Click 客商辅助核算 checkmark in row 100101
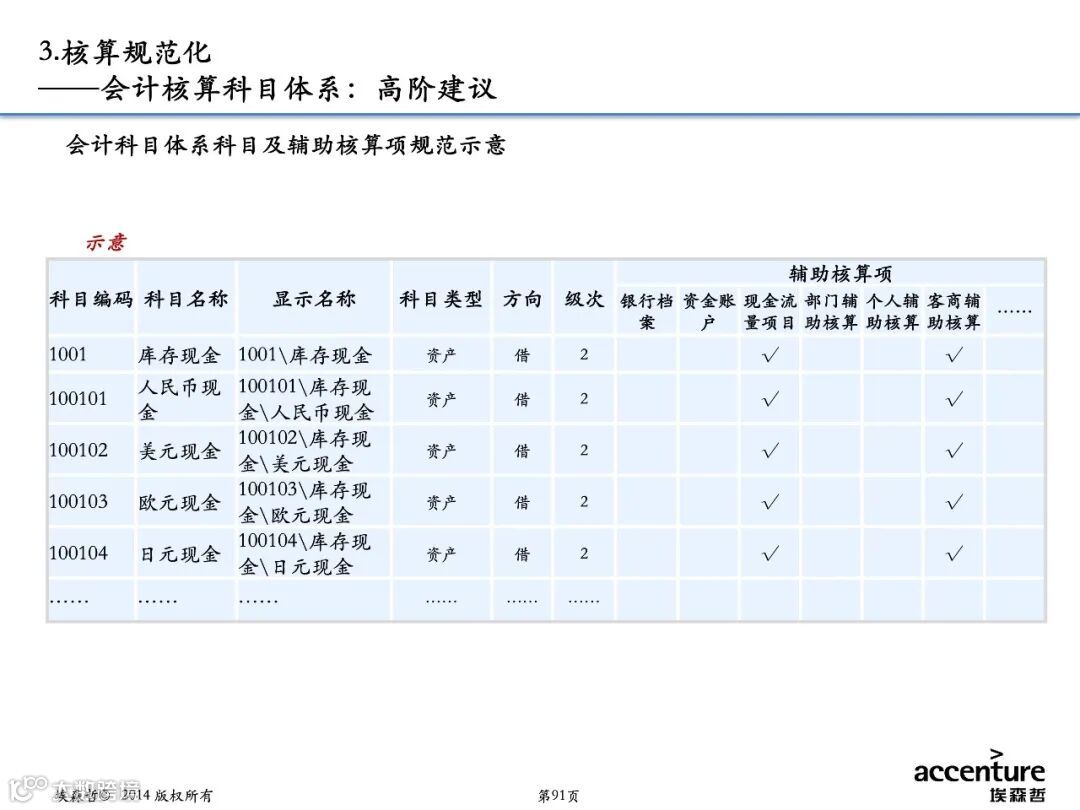1080x810 pixels. 954,399
